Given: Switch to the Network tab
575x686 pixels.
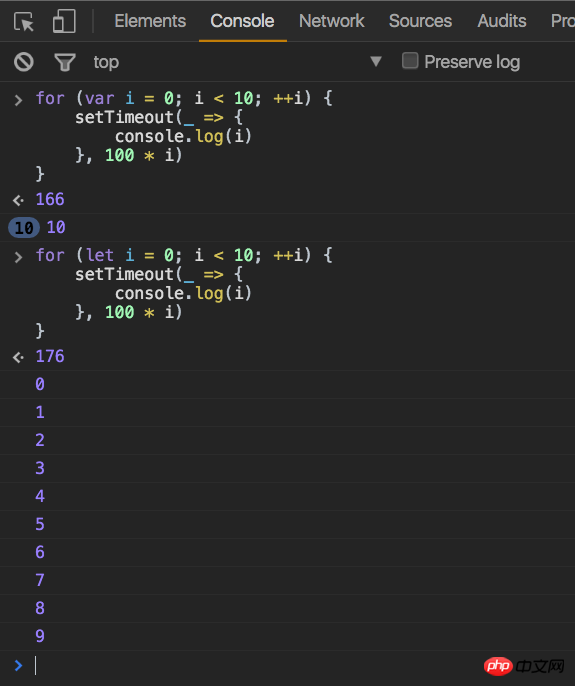Looking at the screenshot, I should (332, 21).
